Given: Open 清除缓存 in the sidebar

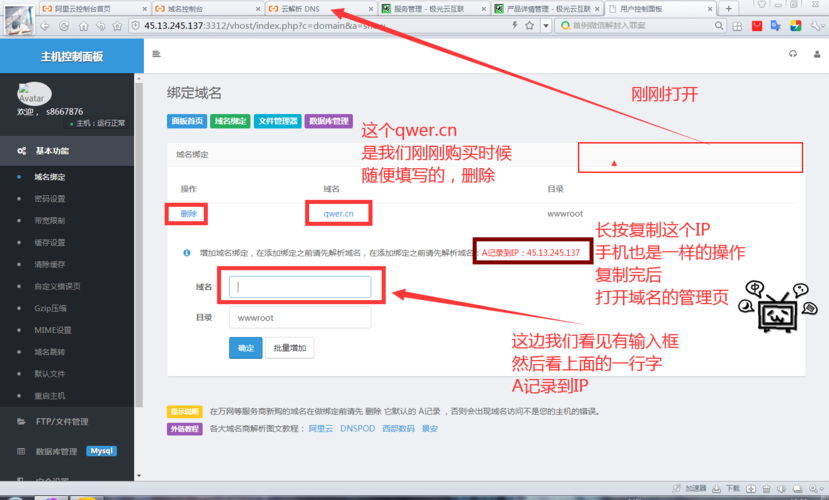Looking at the screenshot, I should tap(50, 264).
